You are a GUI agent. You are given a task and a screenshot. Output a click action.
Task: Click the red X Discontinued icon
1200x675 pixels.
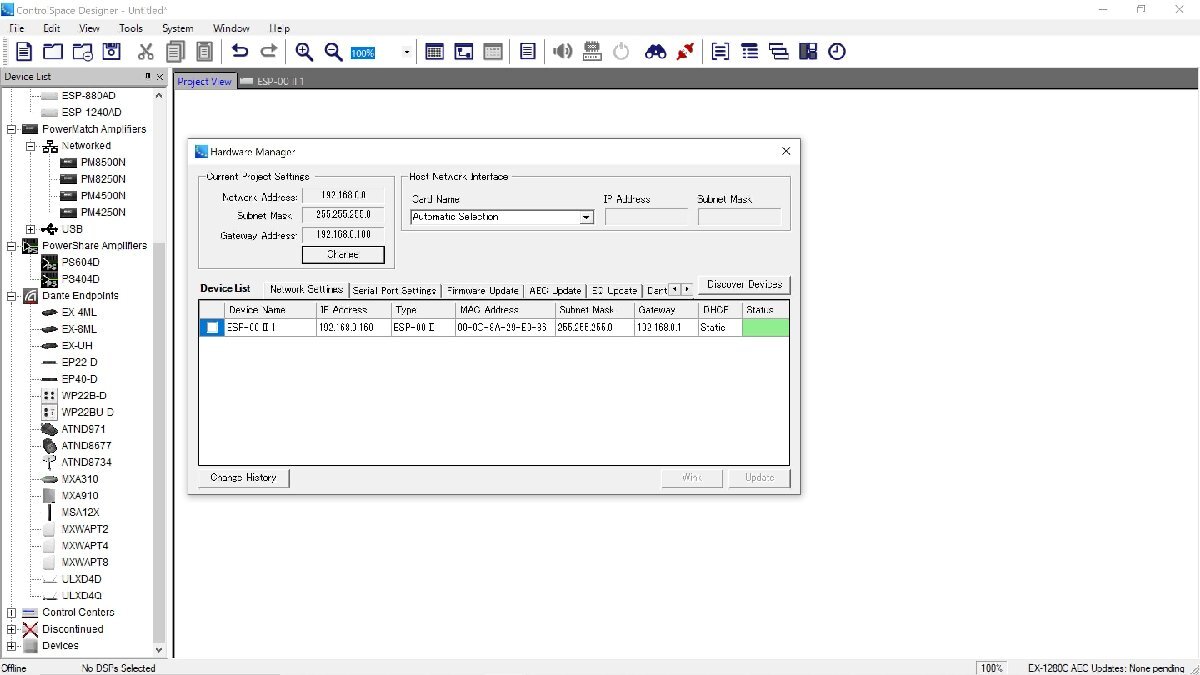pos(30,629)
